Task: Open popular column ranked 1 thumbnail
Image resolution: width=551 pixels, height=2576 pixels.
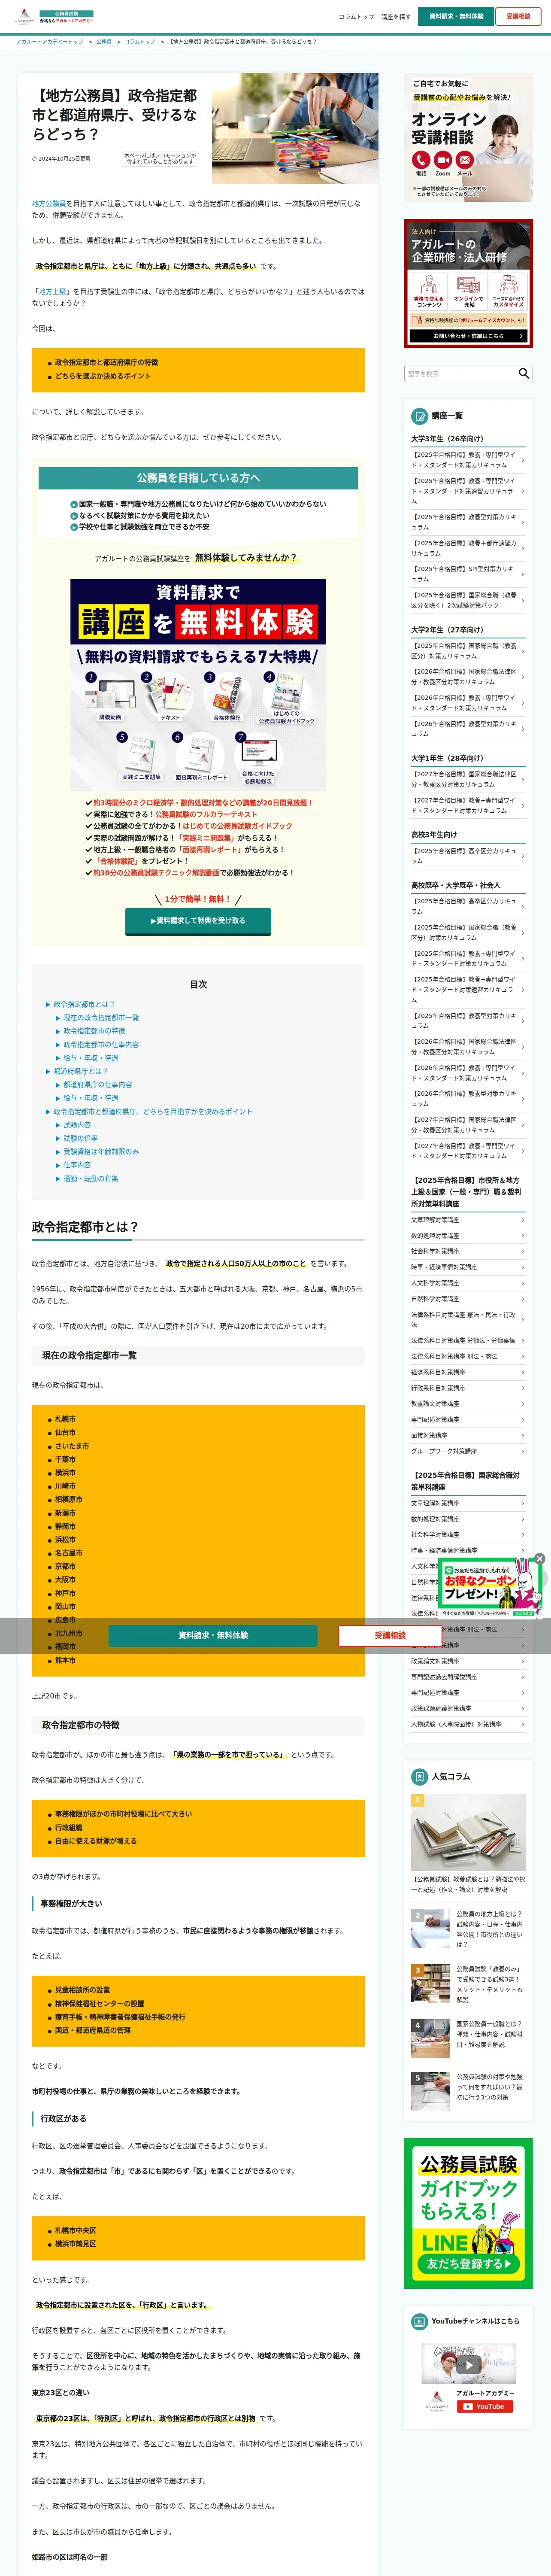Action: pos(468,1833)
